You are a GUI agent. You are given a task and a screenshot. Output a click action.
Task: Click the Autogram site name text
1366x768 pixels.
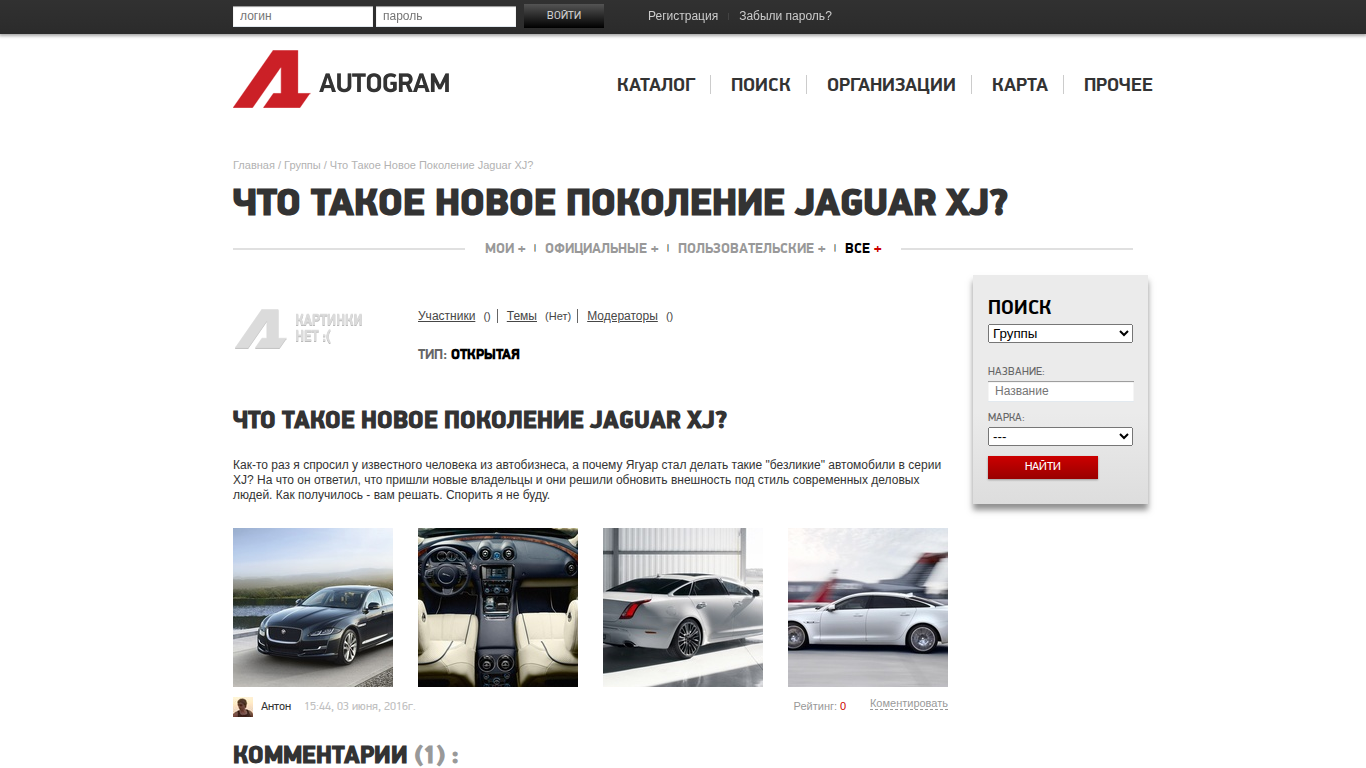(x=385, y=83)
